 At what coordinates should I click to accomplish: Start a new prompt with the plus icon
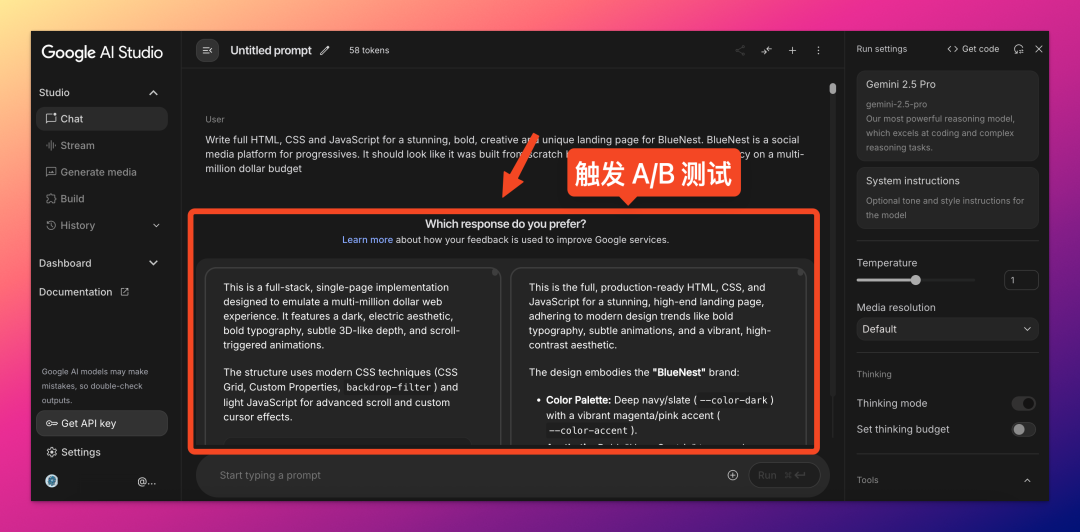point(792,50)
